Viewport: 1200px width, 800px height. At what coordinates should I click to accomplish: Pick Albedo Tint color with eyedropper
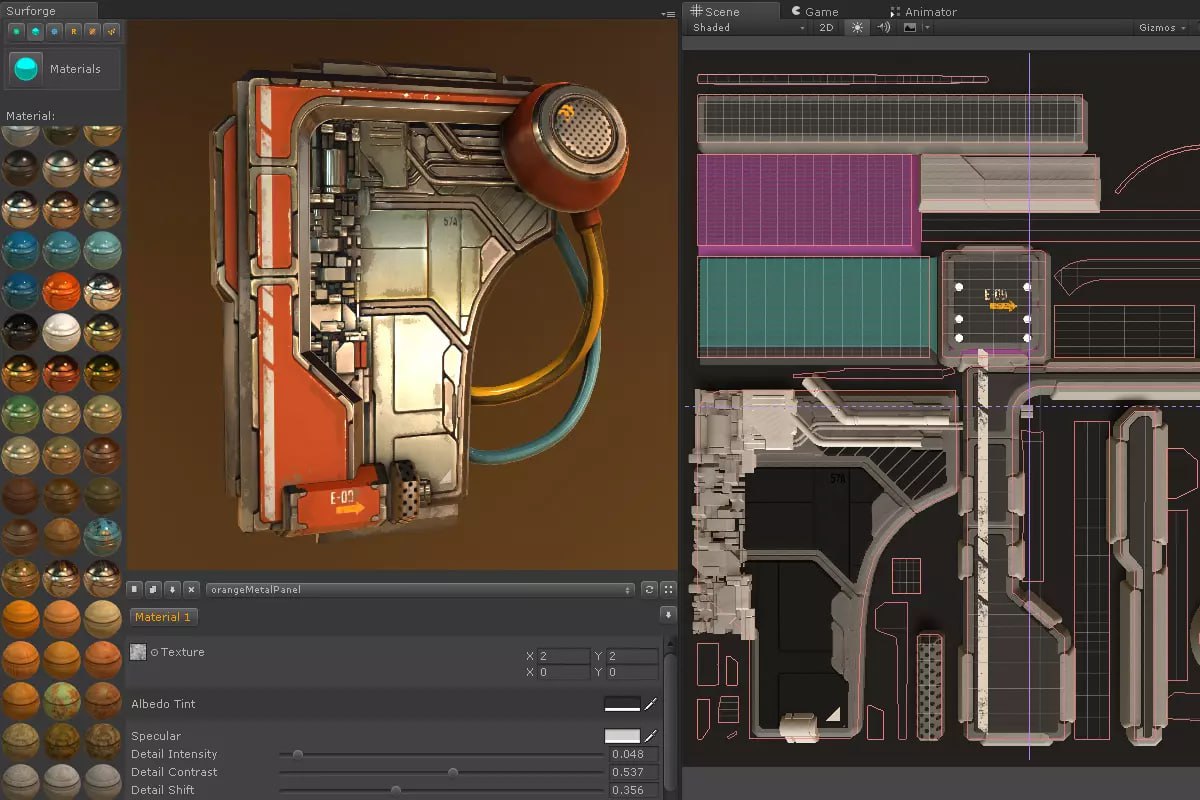click(x=650, y=704)
